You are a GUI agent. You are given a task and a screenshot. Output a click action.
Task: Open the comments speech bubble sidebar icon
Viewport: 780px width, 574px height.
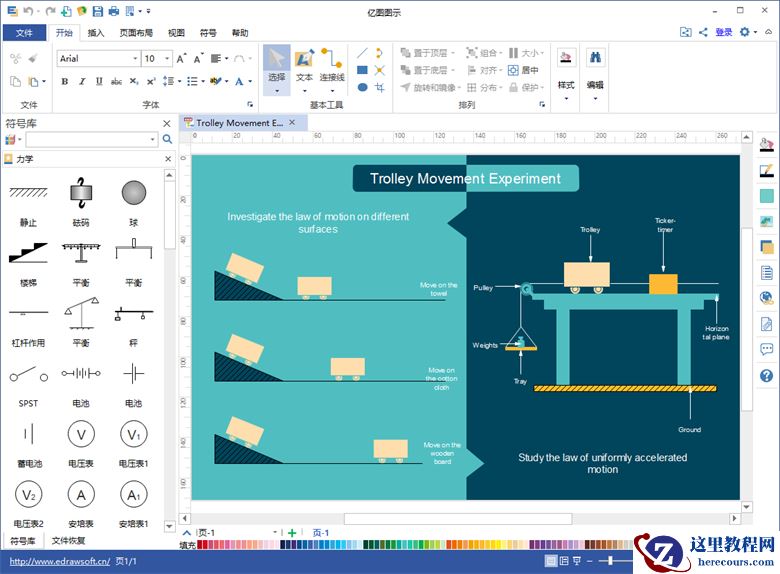pyautogui.click(x=767, y=349)
